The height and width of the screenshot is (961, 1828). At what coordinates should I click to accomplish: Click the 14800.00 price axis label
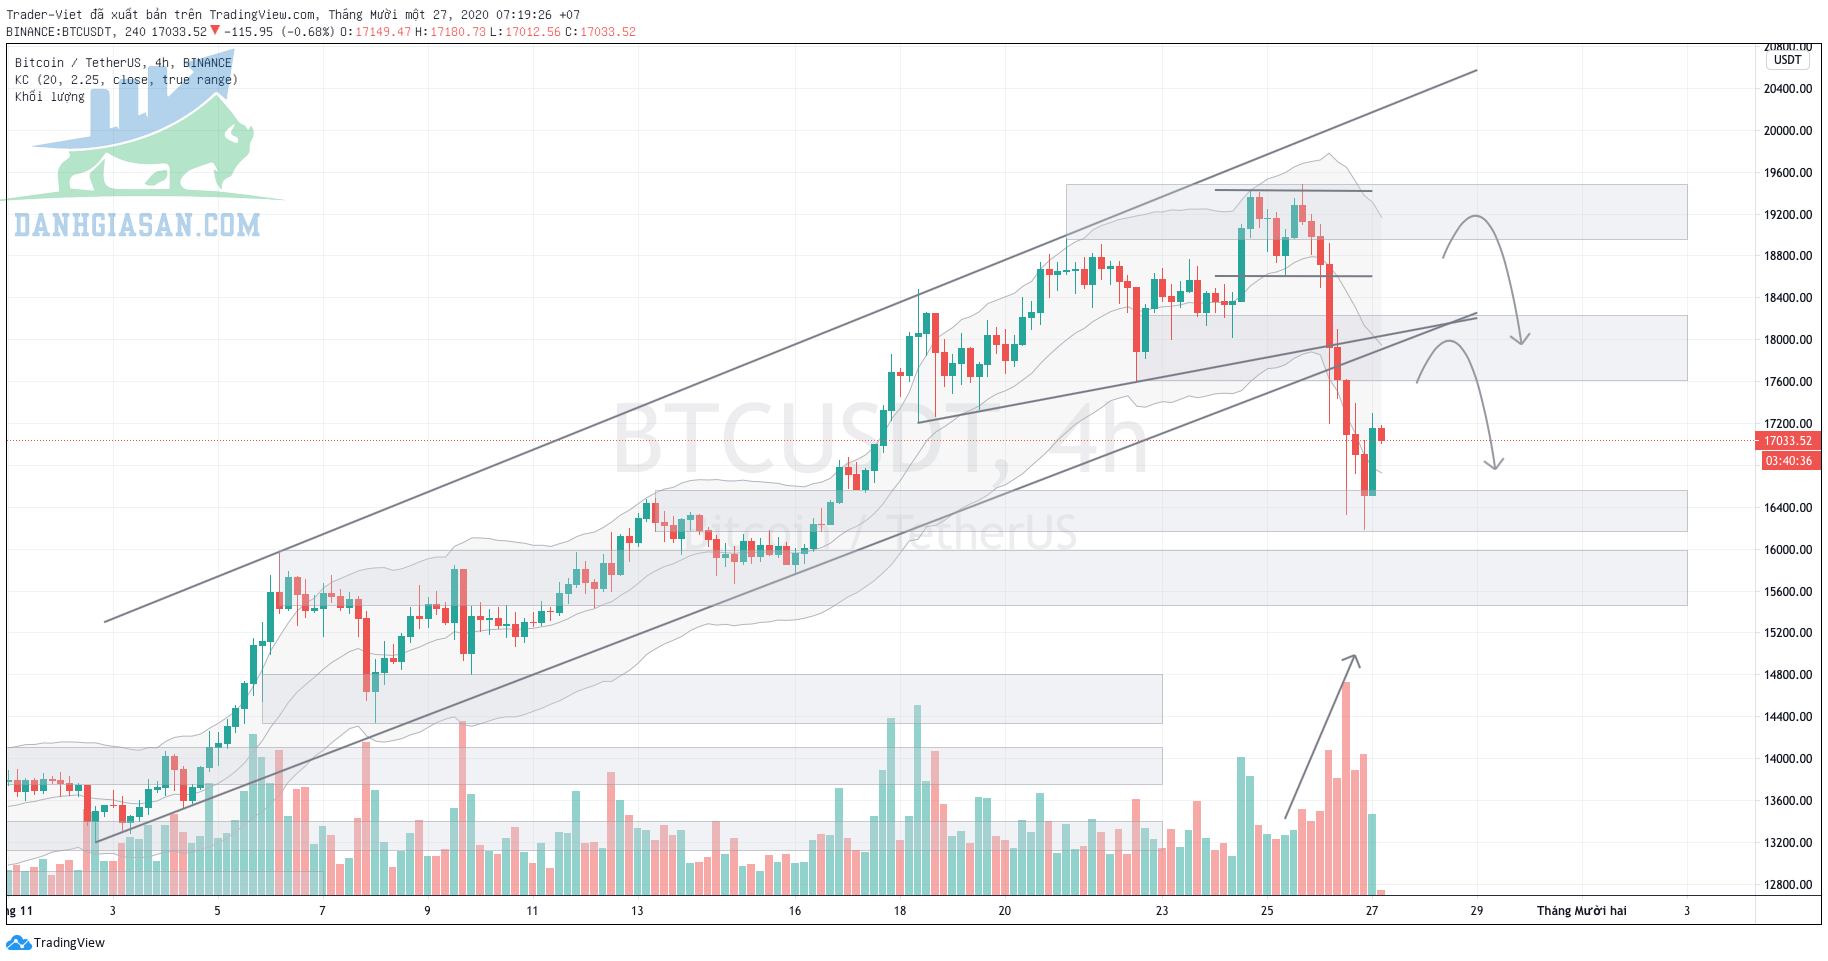(x=1787, y=675)
